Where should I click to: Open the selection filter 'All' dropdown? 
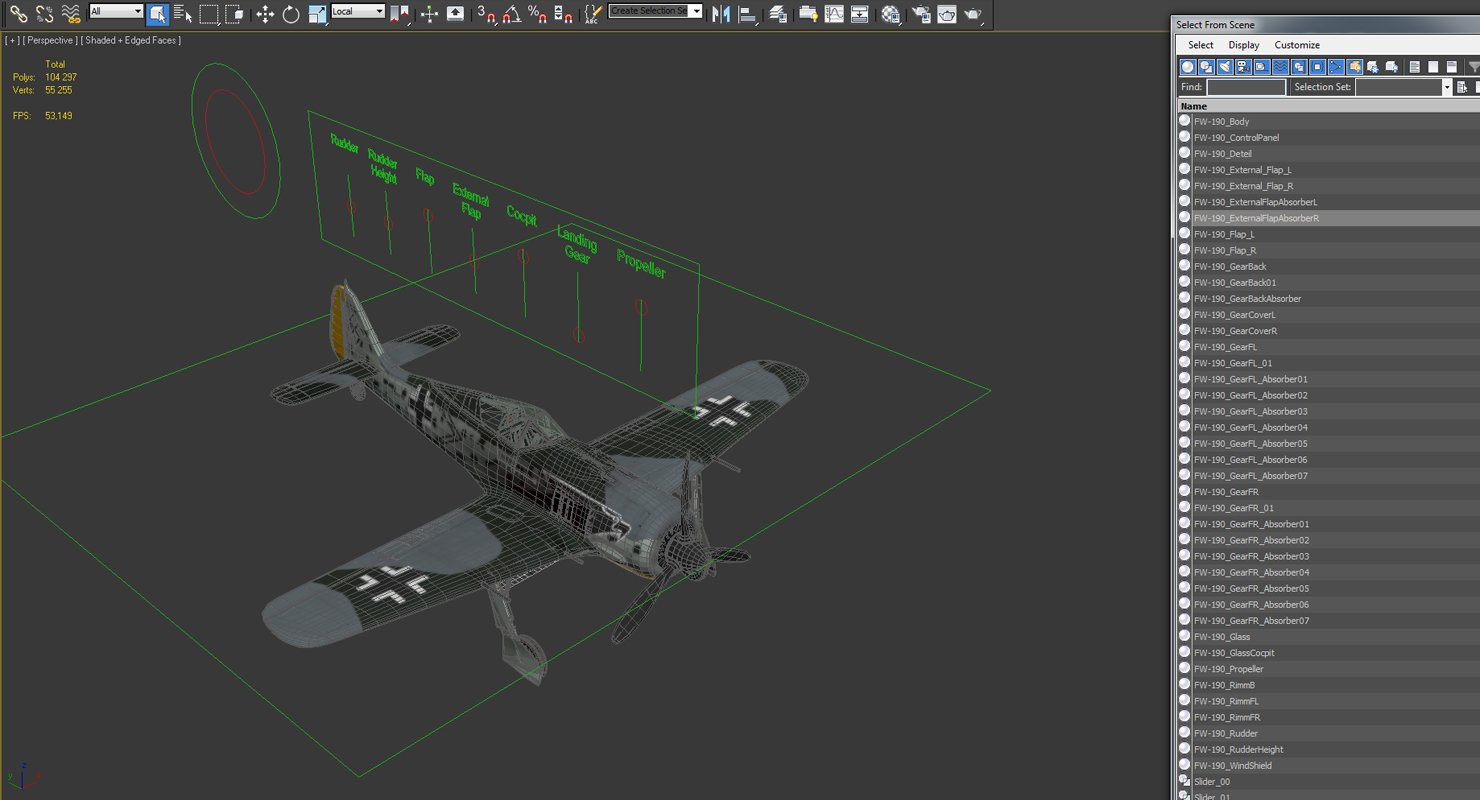tap(116, 11)
